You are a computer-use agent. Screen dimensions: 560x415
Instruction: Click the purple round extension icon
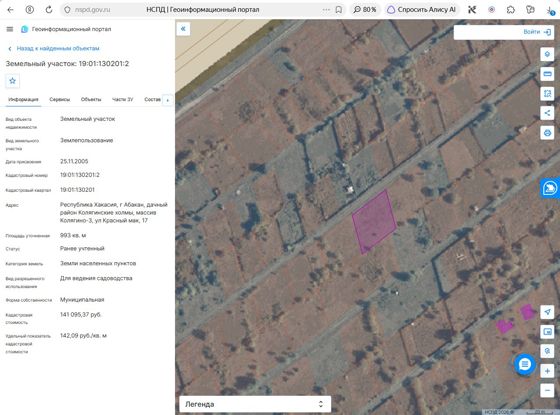[491, 10]
